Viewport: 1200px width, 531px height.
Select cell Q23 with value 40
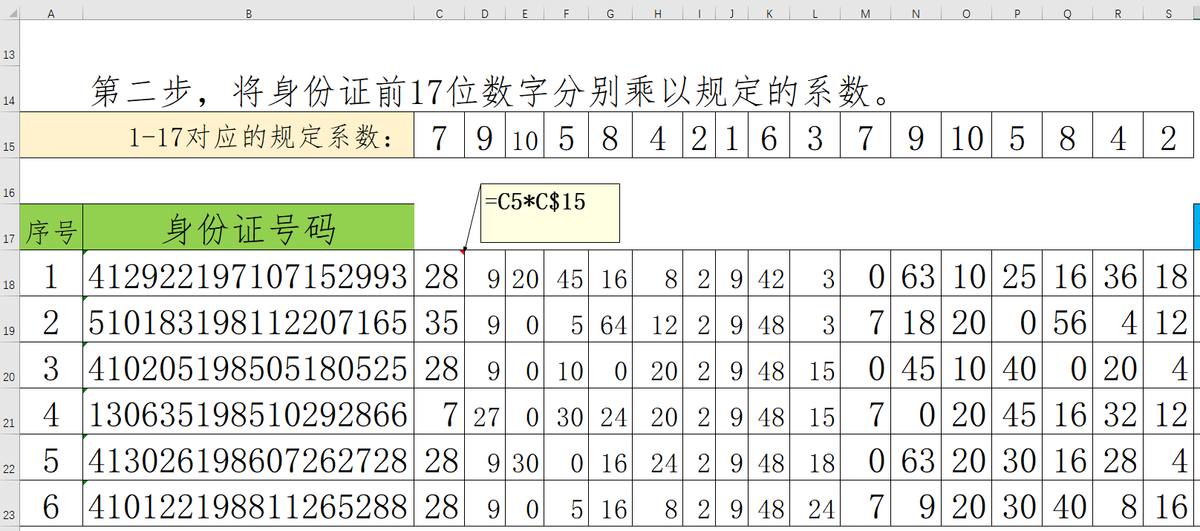pos(1068,503)
